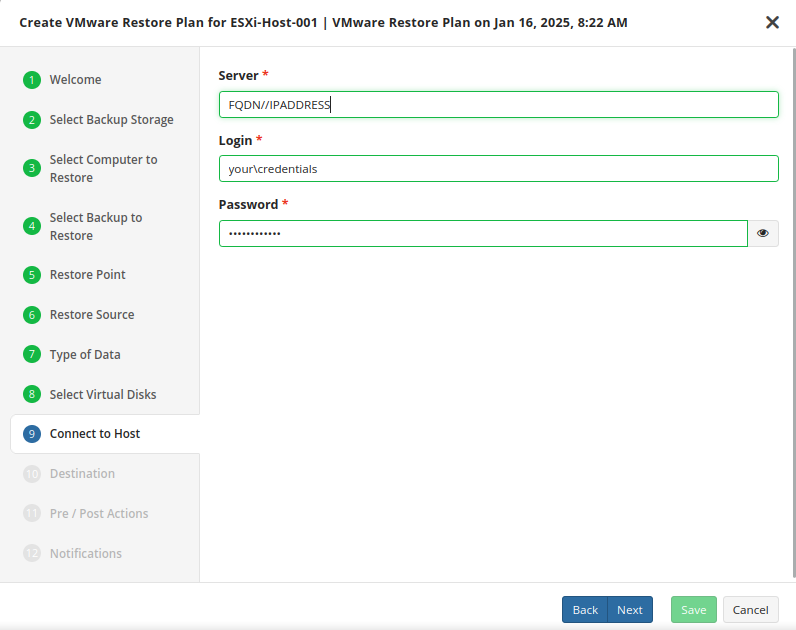Screen dimensions: 796x630
Task: Cancel the restore plan wizard
Action: (750, 610)
